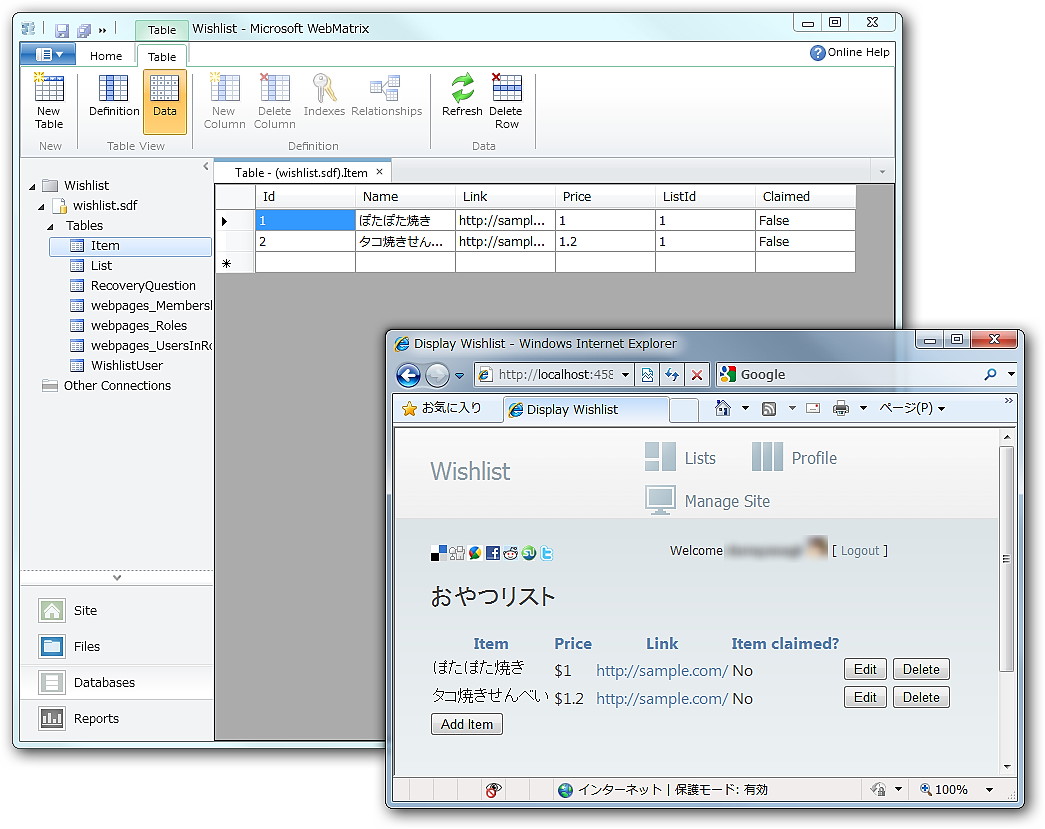Select the WishlistUser table in tree

[x=127, y=366]
